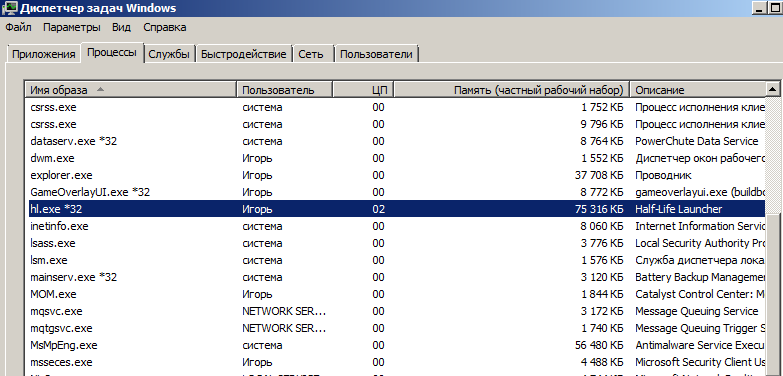Viewport: 783px width, 376px height.
Task: Select the hl.exe *32 process
Action: point(396,209)
